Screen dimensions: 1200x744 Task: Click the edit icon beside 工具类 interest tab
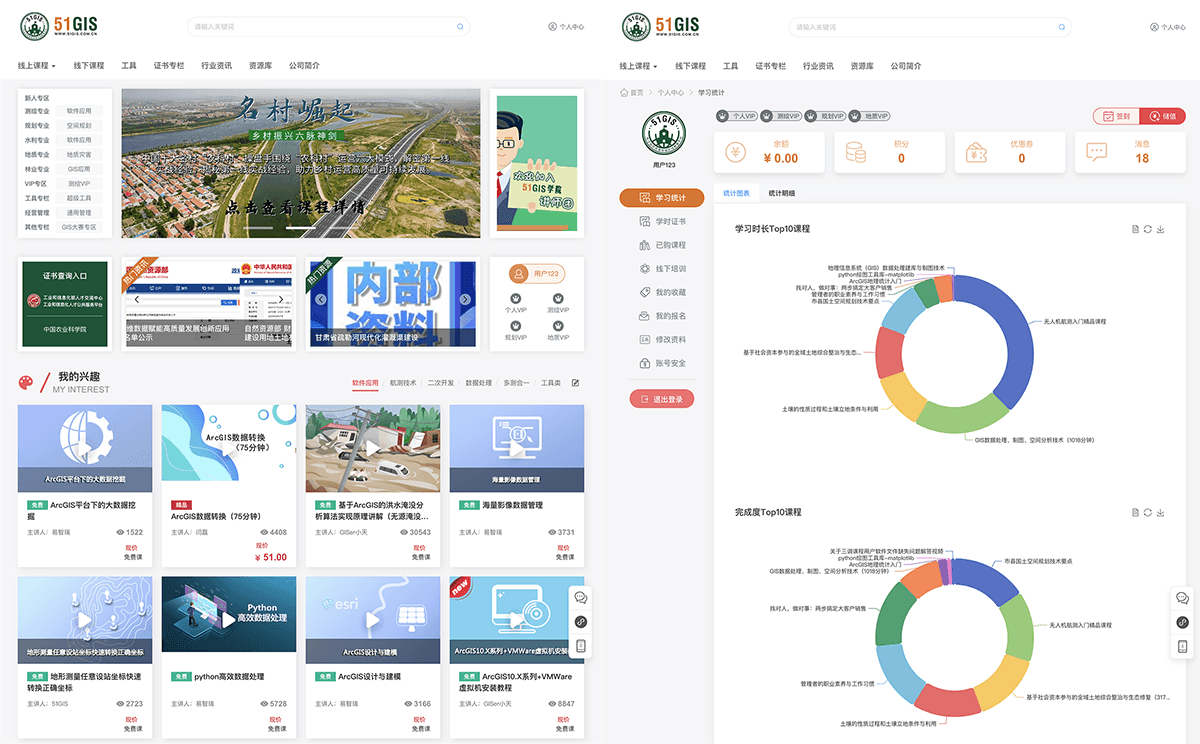575,383
